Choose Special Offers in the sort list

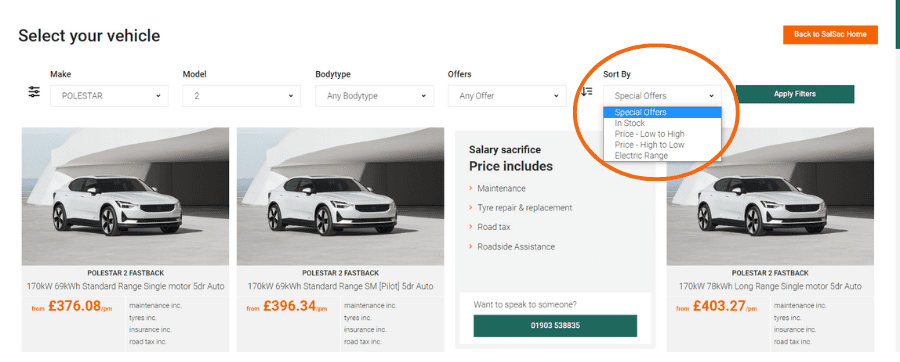[662, 112]
